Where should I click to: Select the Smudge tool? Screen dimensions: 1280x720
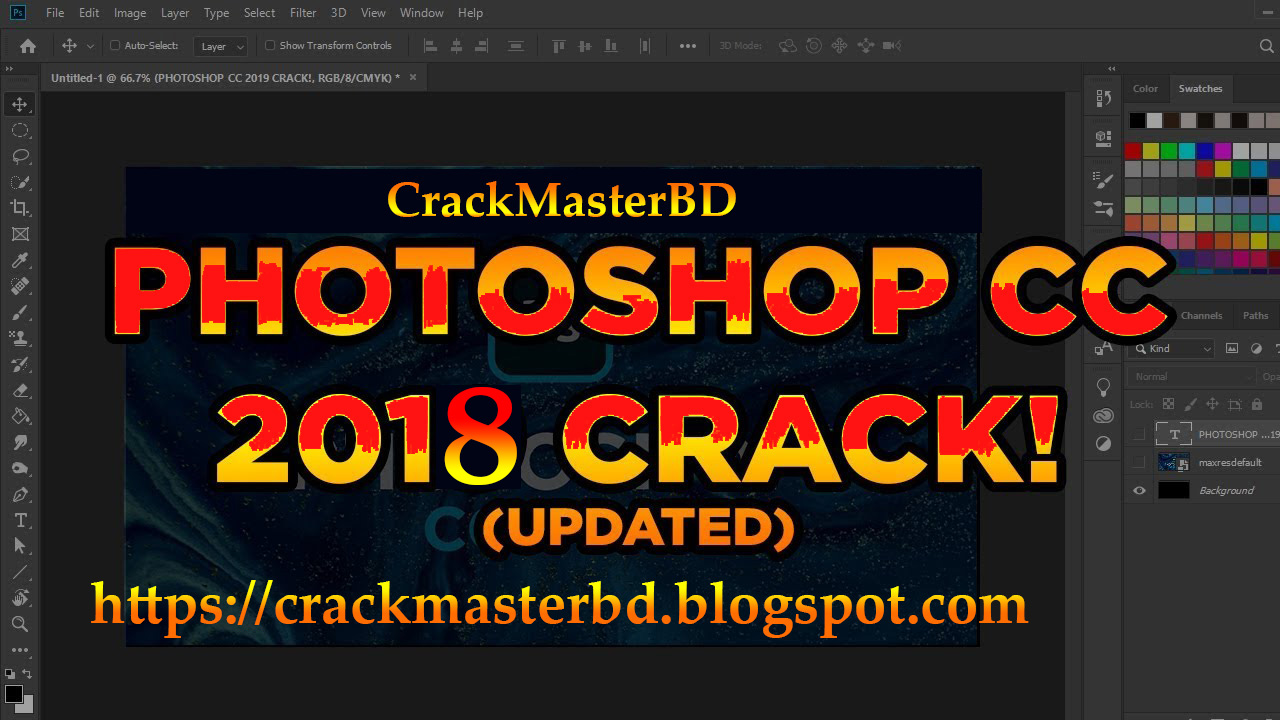click(x=19, y=442)
